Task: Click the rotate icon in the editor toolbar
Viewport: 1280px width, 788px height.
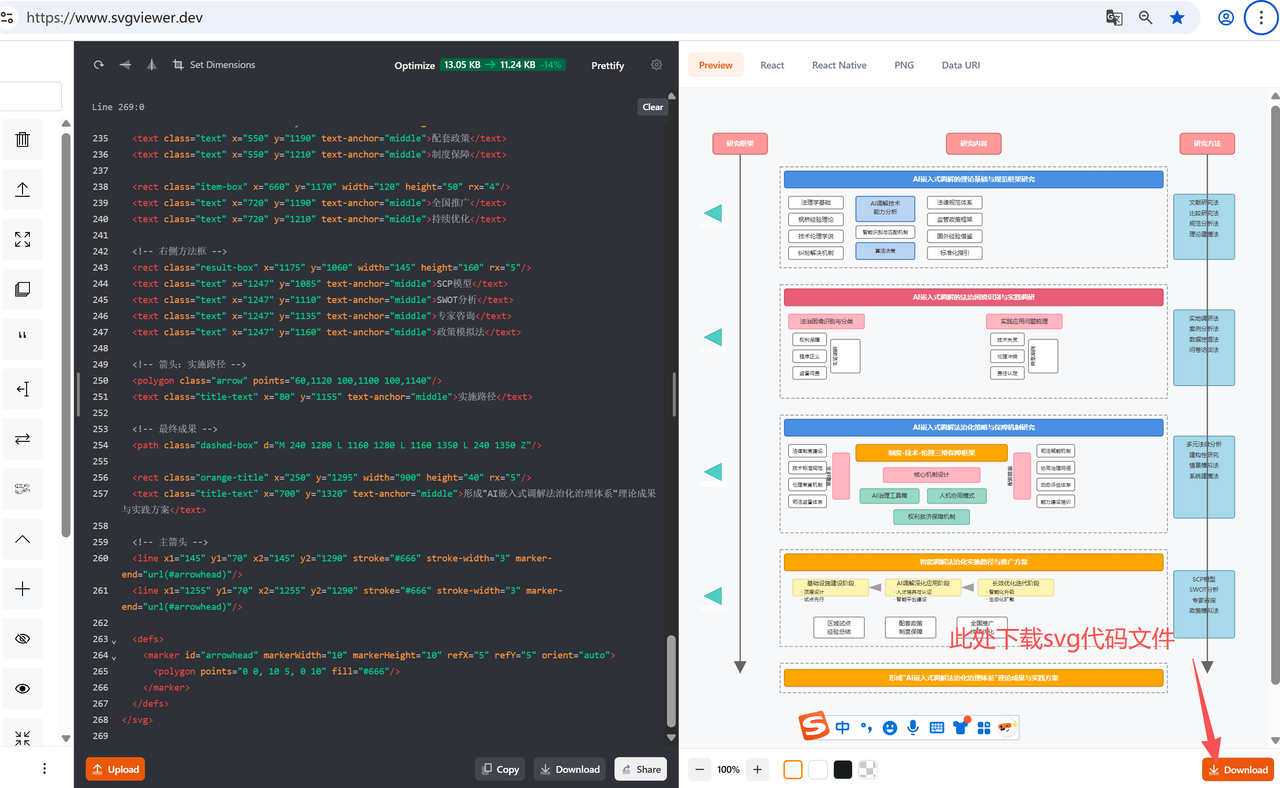Action: [98, 65]
